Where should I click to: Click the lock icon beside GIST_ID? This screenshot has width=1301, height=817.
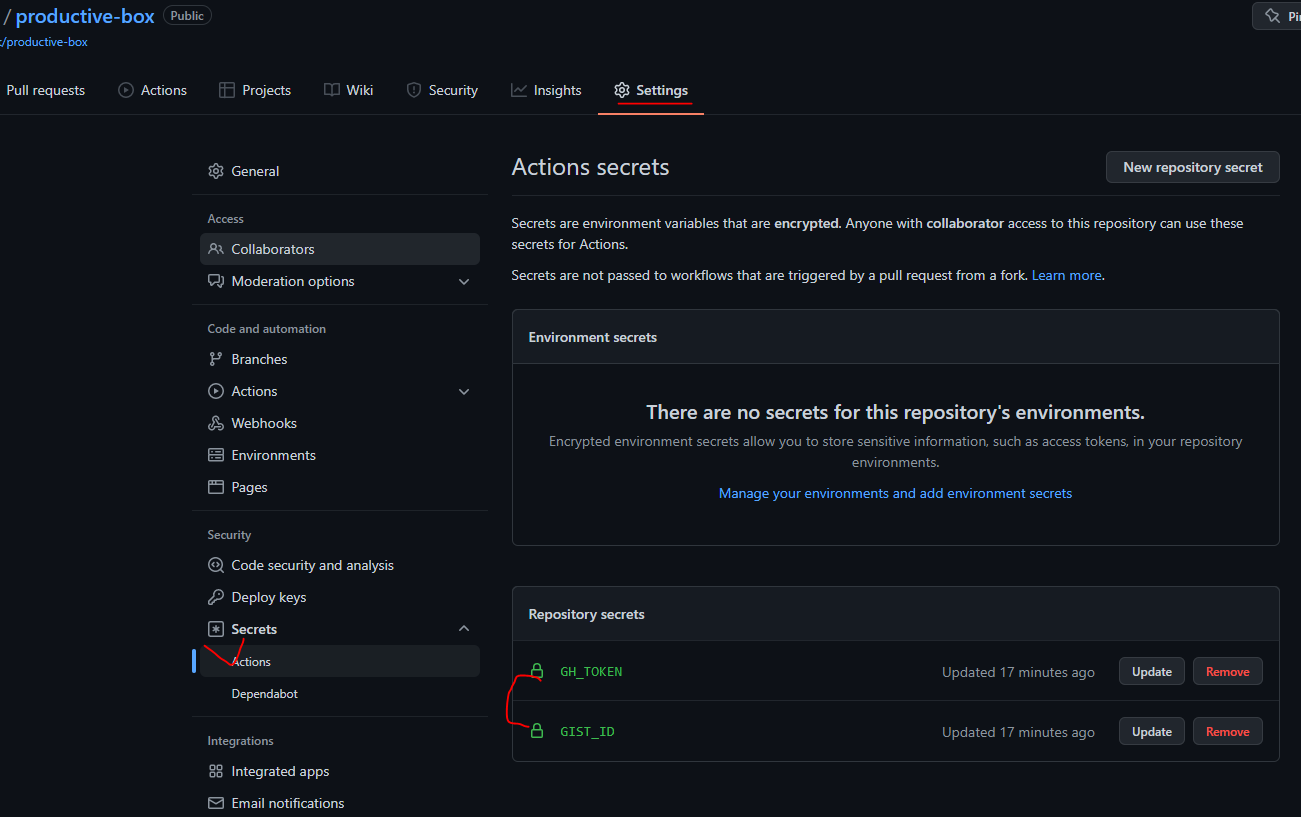(x=537, y=731)
